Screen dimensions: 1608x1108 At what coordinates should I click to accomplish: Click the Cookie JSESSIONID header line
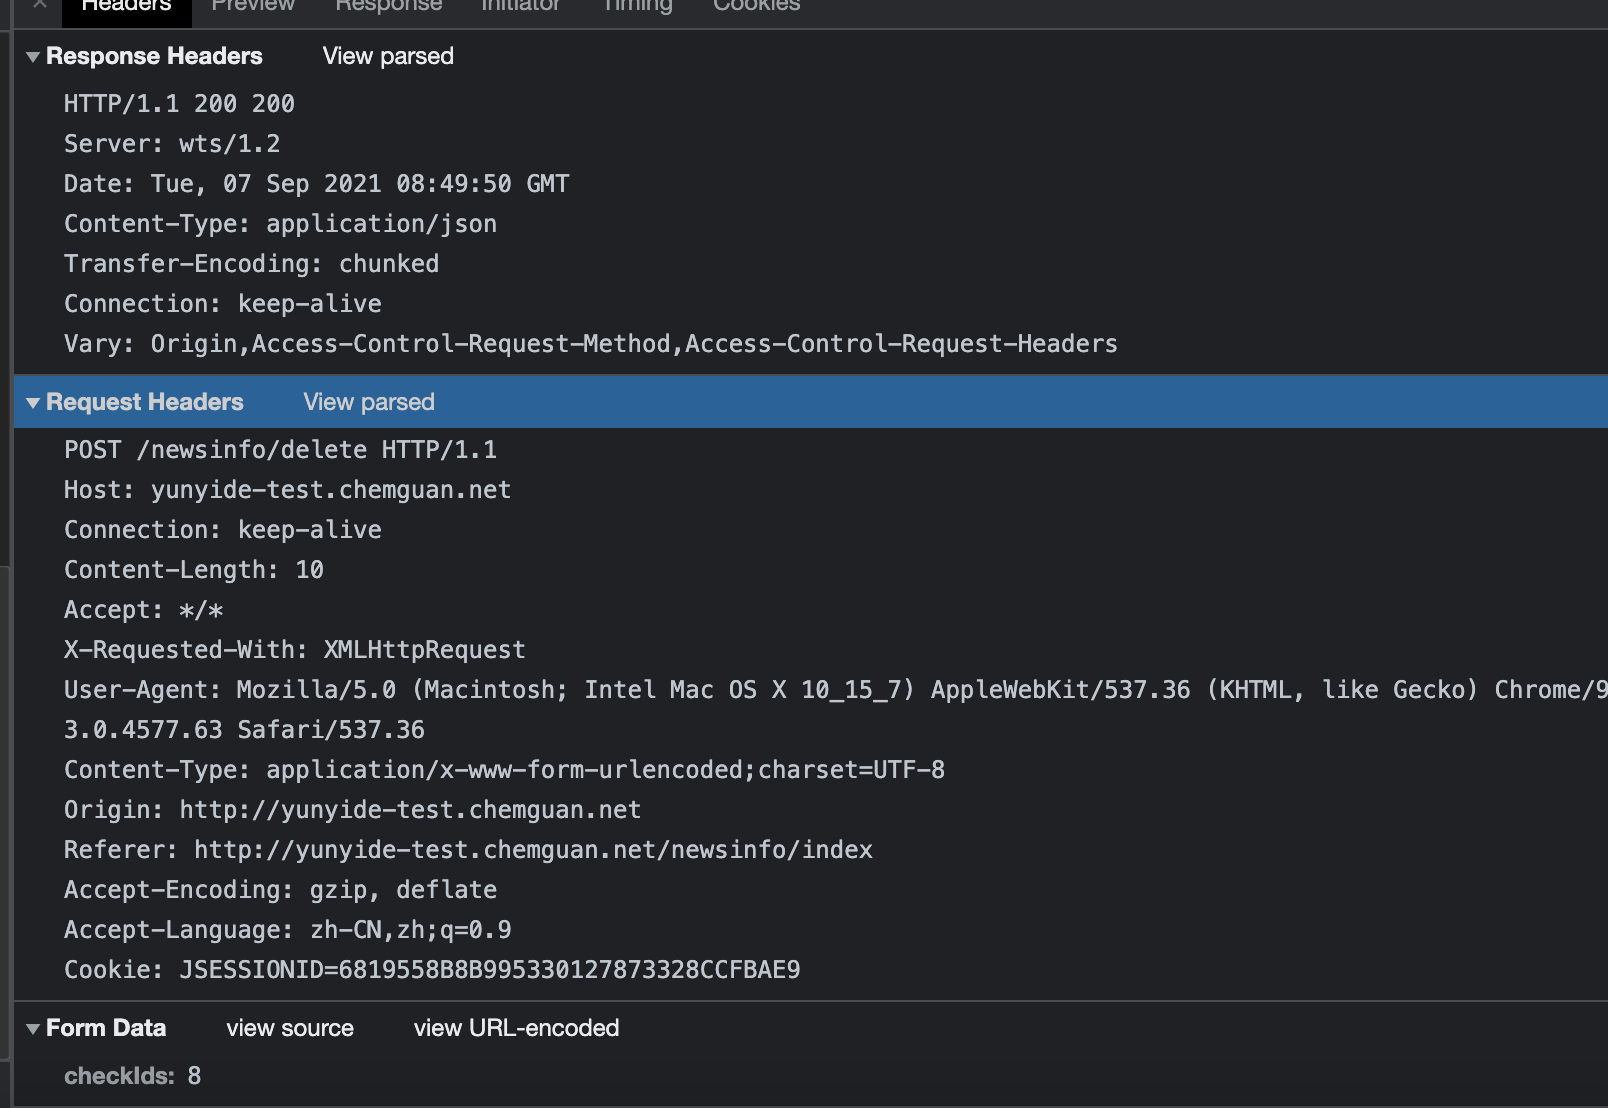pyautogui.click(x=432, y=970)
